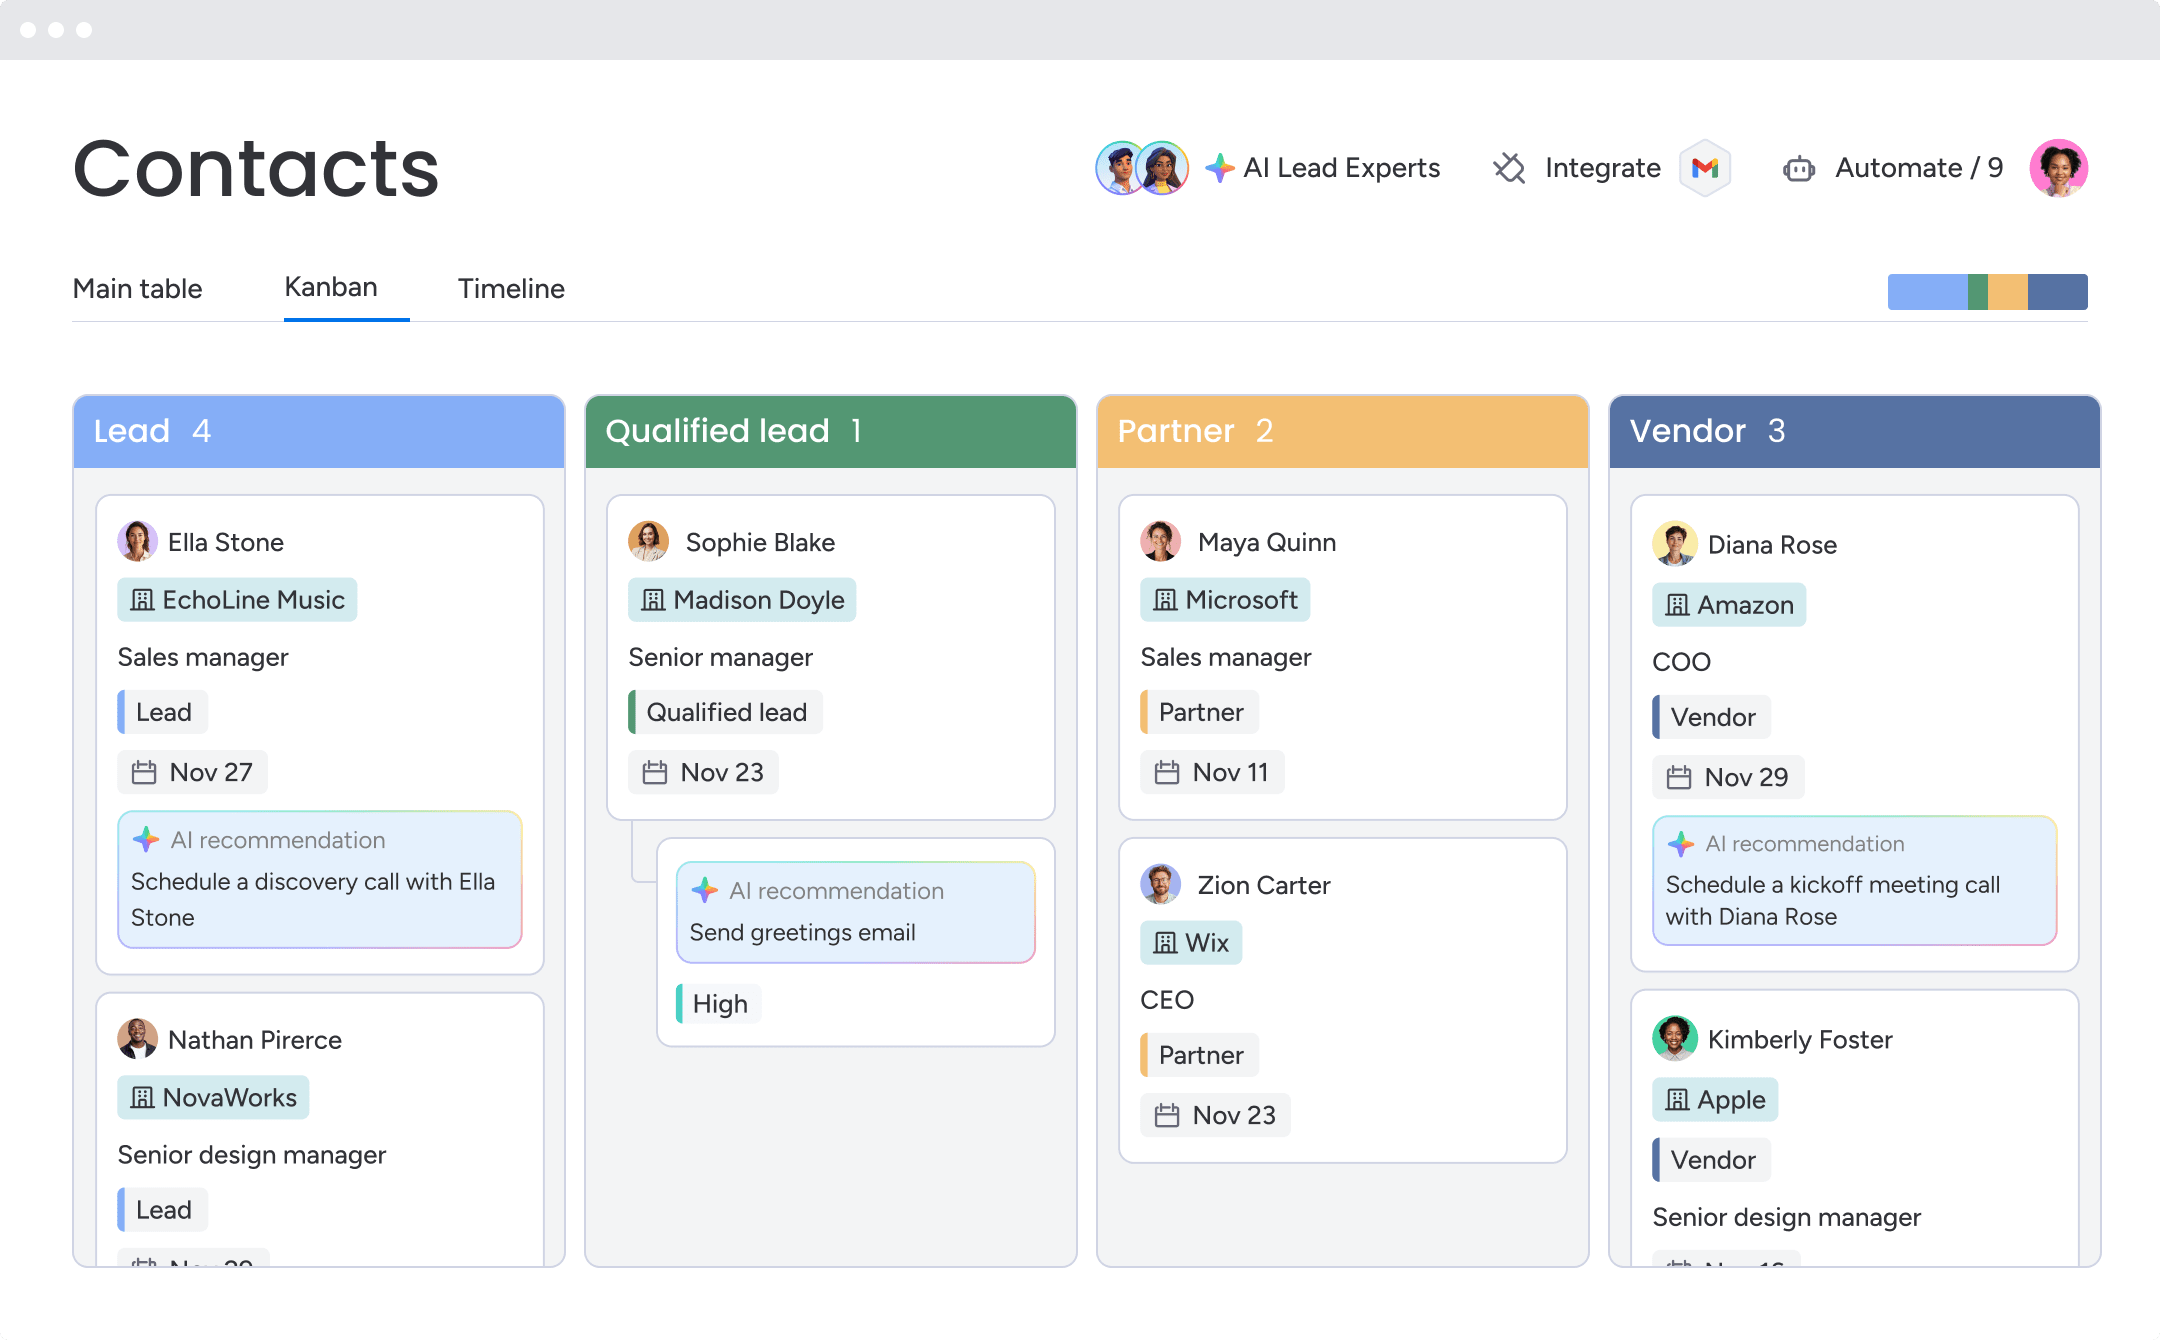Click the calendar icon beside Nov 11 on Maya Quinn's card
This screenshot has height=1340, width=2160.
coord(1166,772)
